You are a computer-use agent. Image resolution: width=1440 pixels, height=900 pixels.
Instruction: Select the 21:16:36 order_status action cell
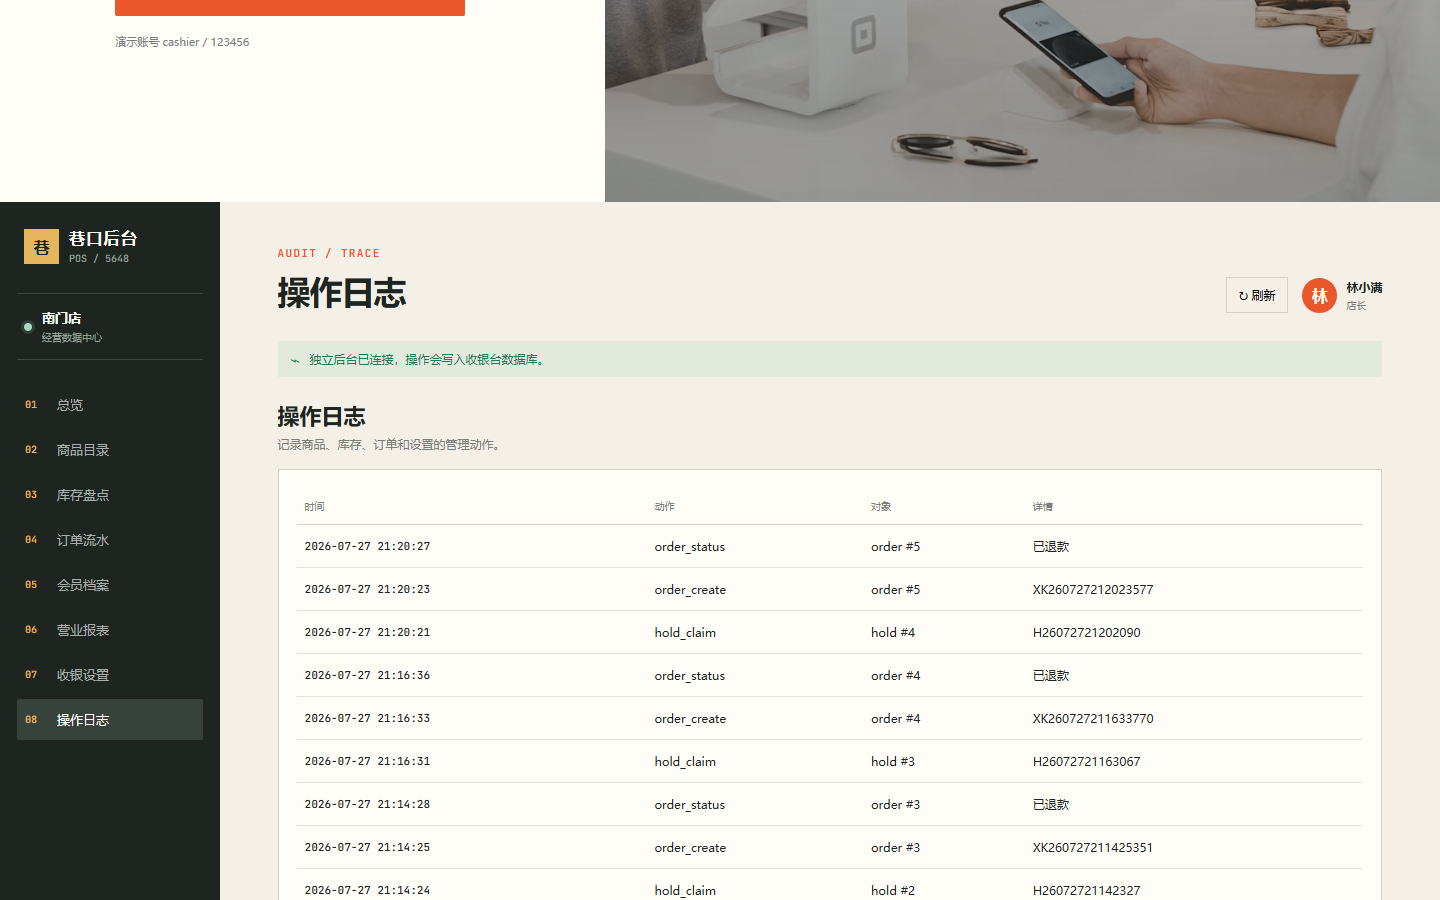[690, 676]
